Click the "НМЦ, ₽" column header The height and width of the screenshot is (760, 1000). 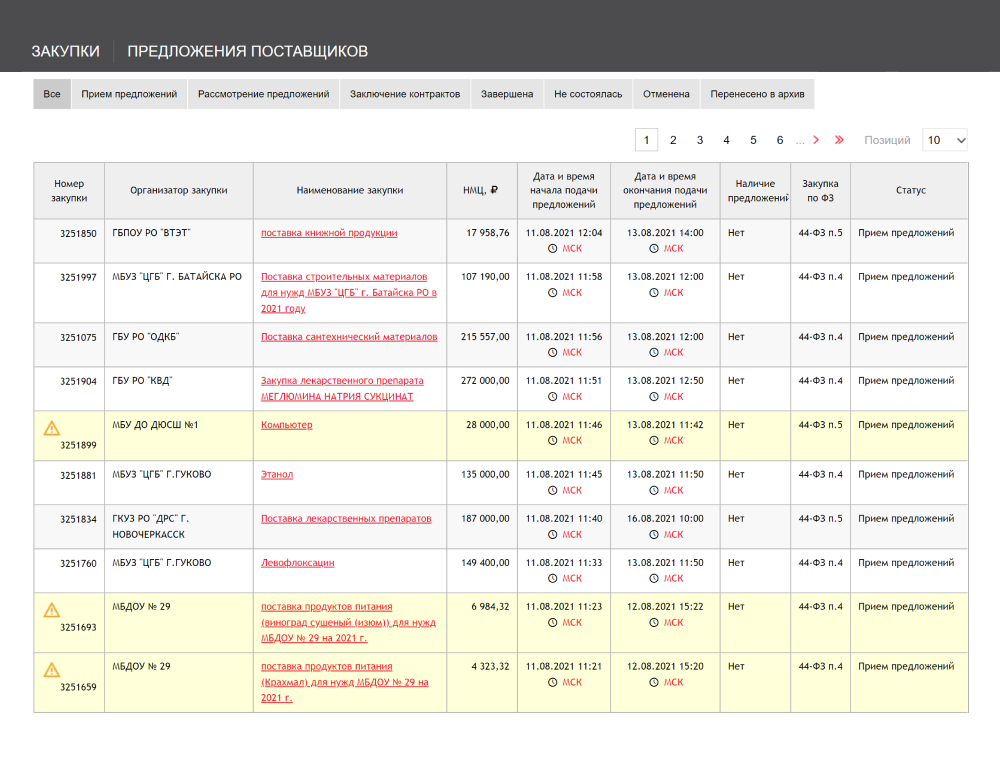point(481,190)
